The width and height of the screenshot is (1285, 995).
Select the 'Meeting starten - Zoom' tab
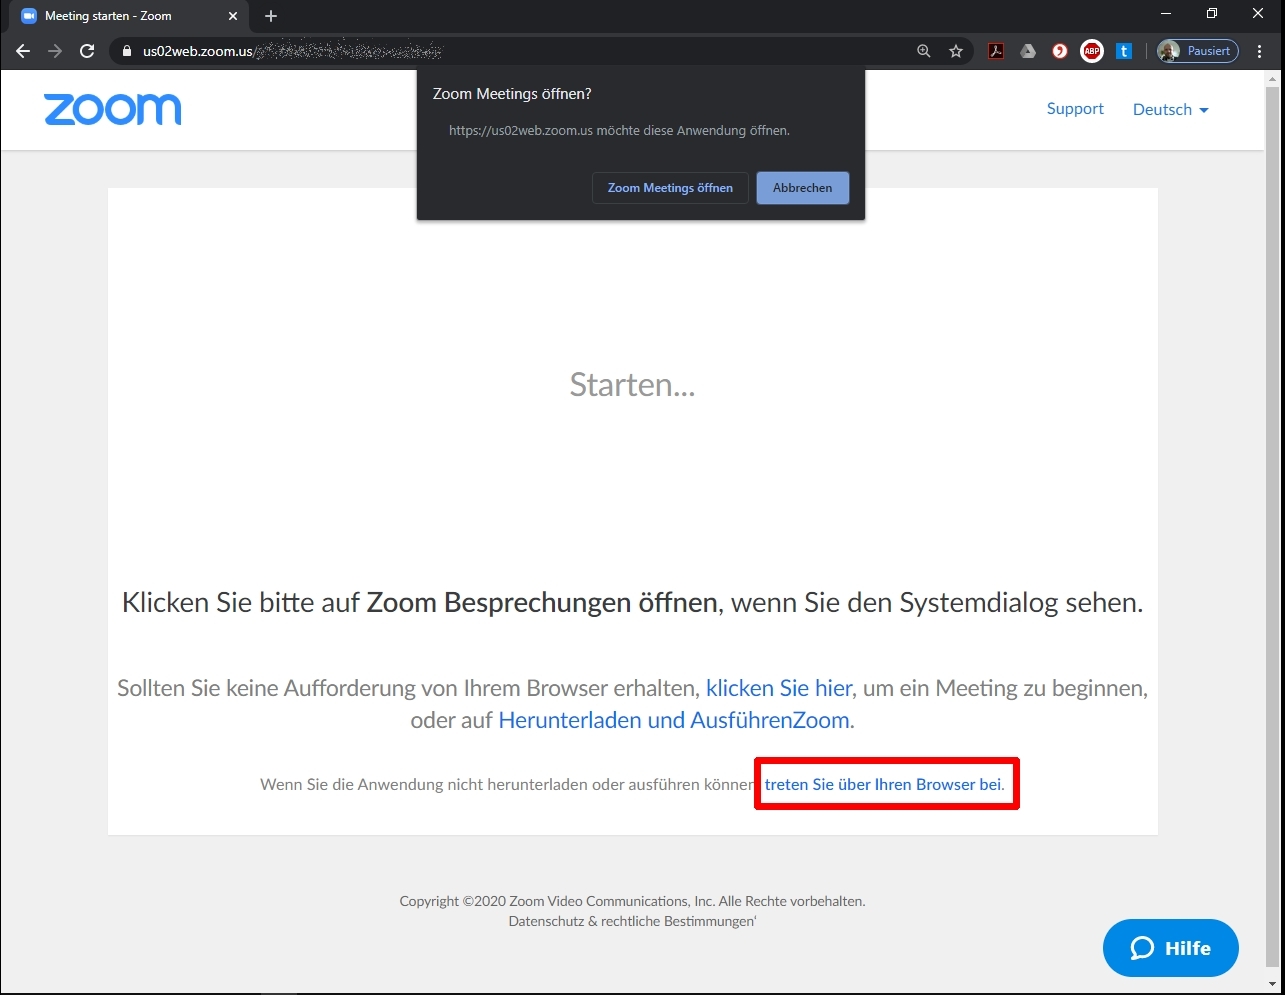[x=120, y=16]
